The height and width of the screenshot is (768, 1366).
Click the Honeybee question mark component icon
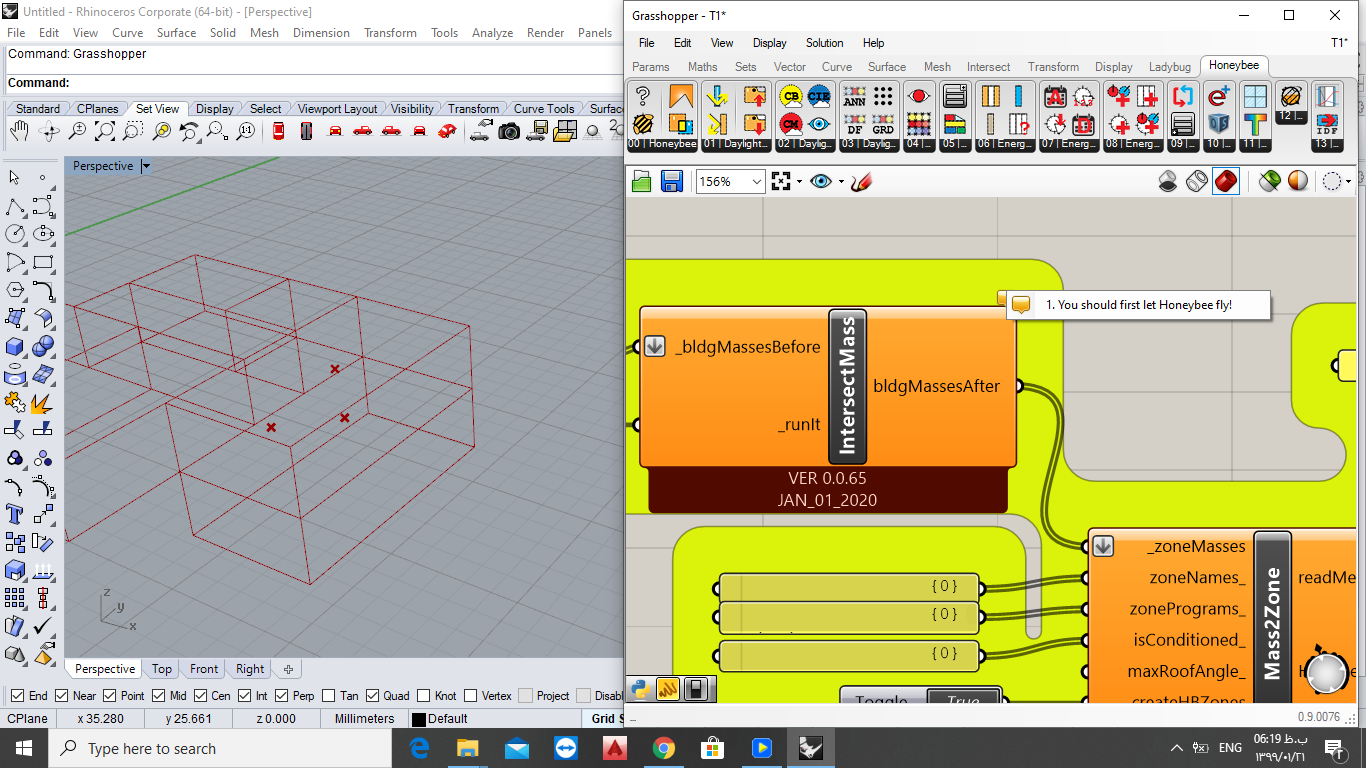coord(643,97)
